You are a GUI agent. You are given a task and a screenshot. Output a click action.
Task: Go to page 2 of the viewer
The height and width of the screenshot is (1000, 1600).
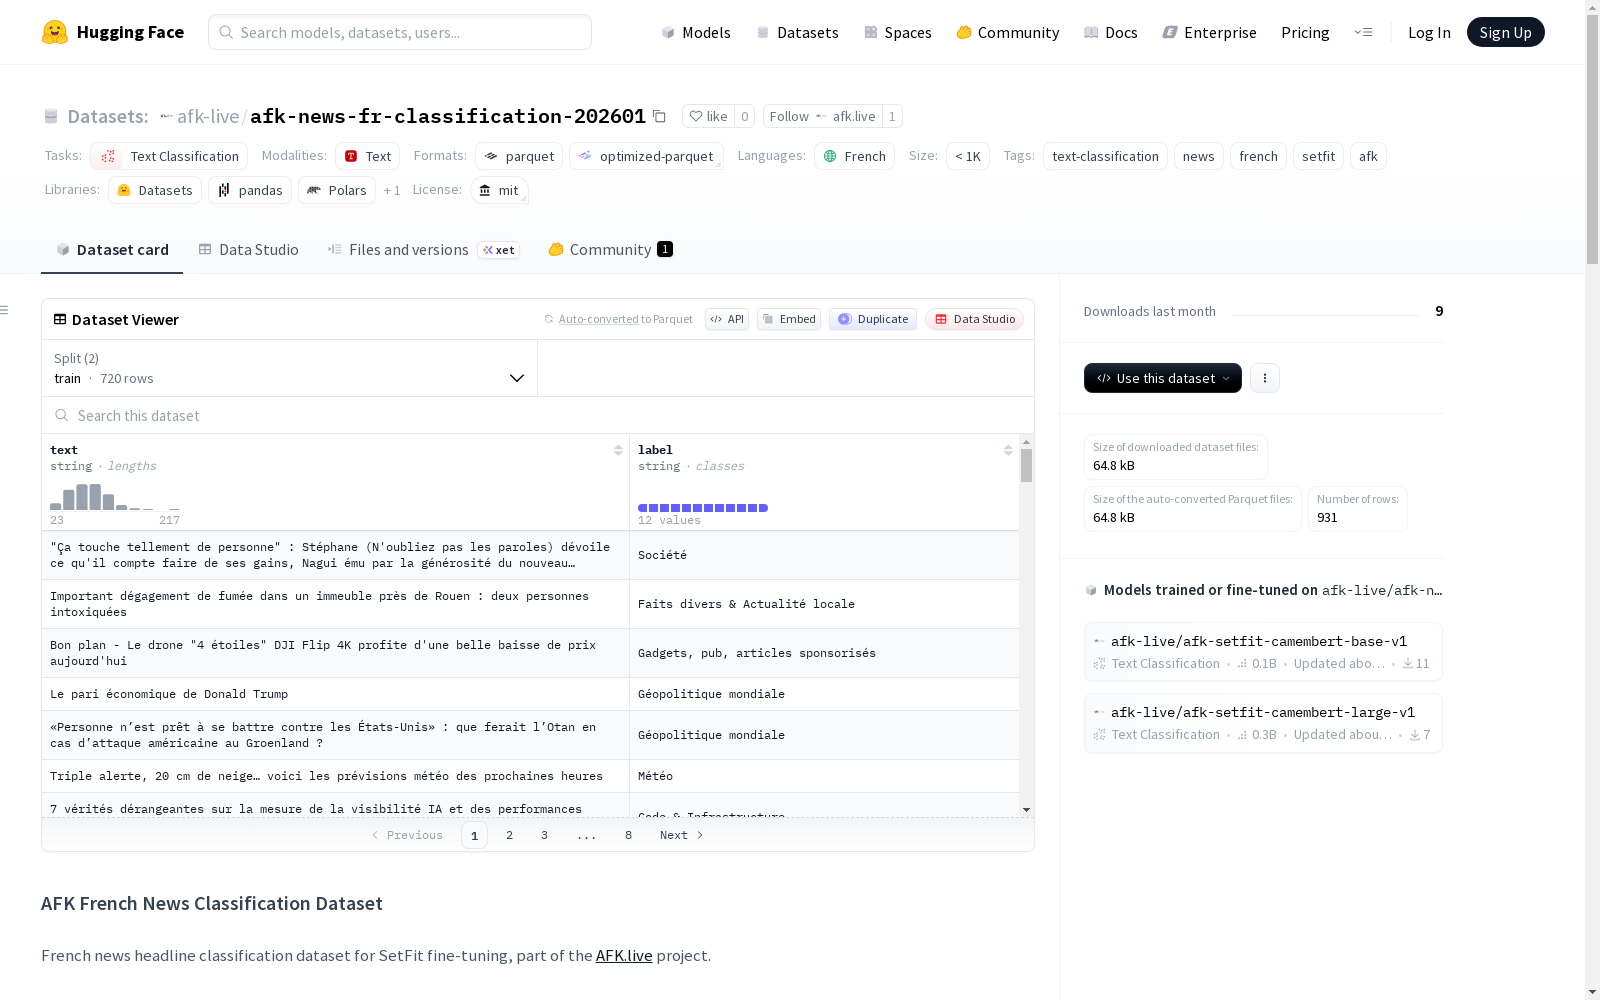tap(509, 835)
